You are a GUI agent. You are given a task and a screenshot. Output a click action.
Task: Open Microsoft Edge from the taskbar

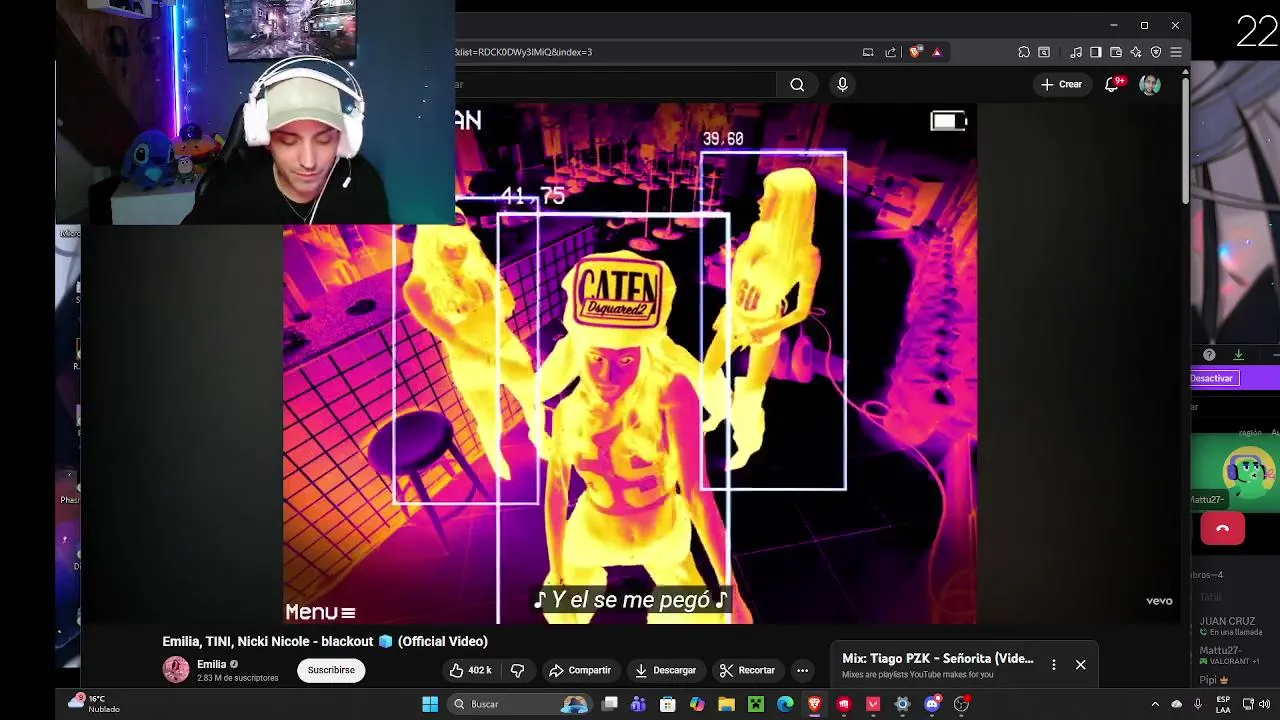coord(785,704)
